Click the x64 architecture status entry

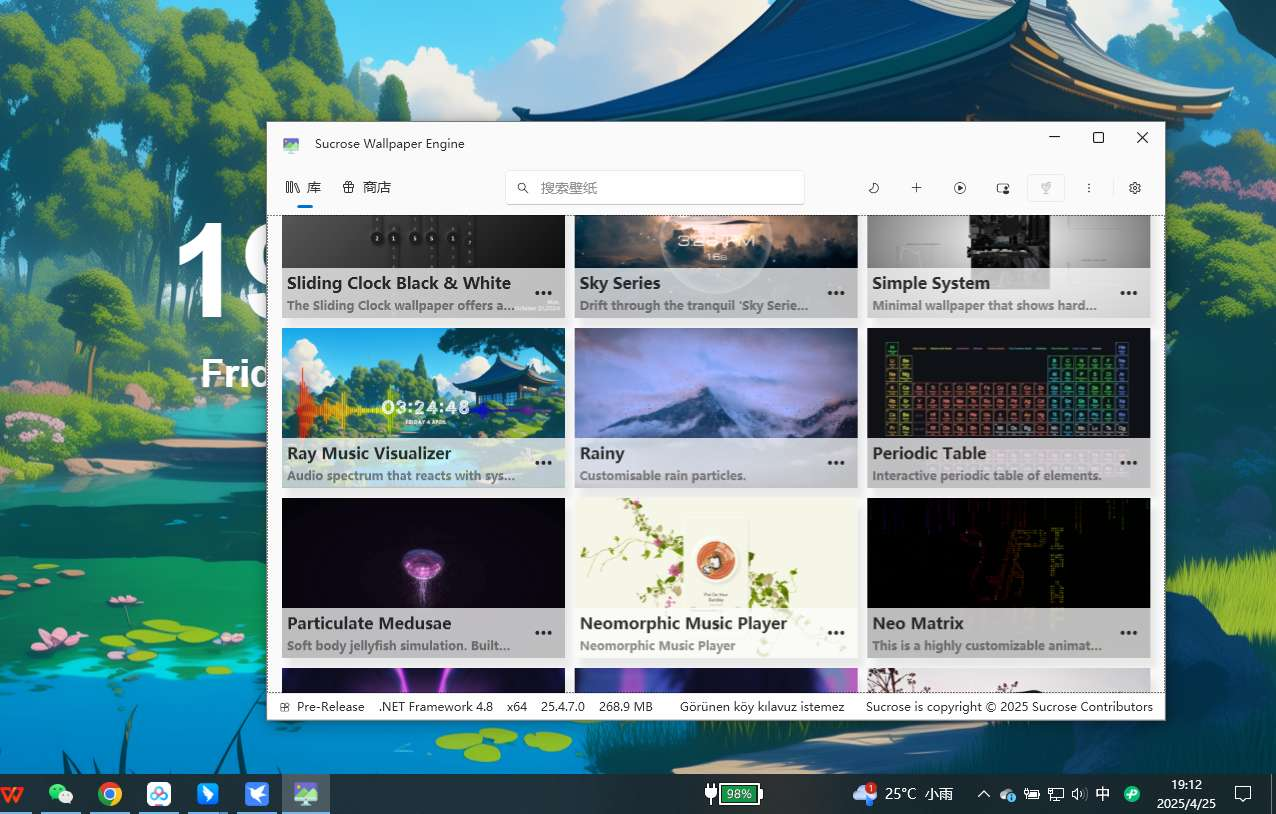tap(517, 706)
